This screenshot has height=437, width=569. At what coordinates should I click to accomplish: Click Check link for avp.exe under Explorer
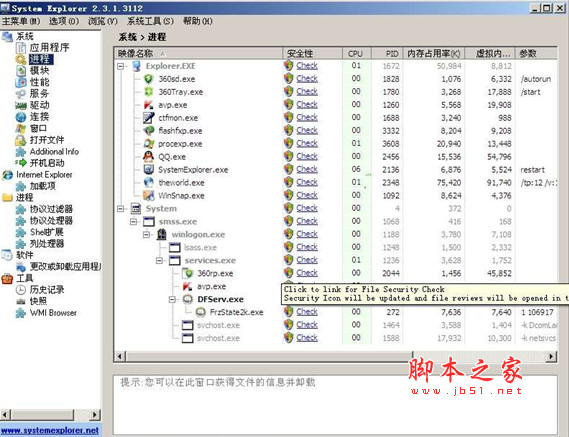pos(307,105)
